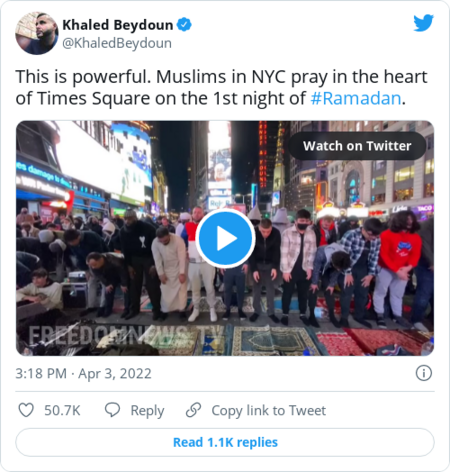Click the Khaled Beydoun display name

(x=118, y=25)
